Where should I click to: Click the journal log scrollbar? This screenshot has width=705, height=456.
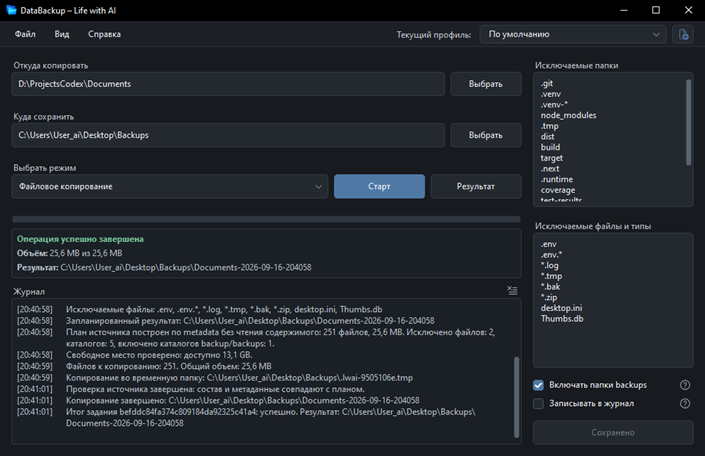(x=516, y=397)
